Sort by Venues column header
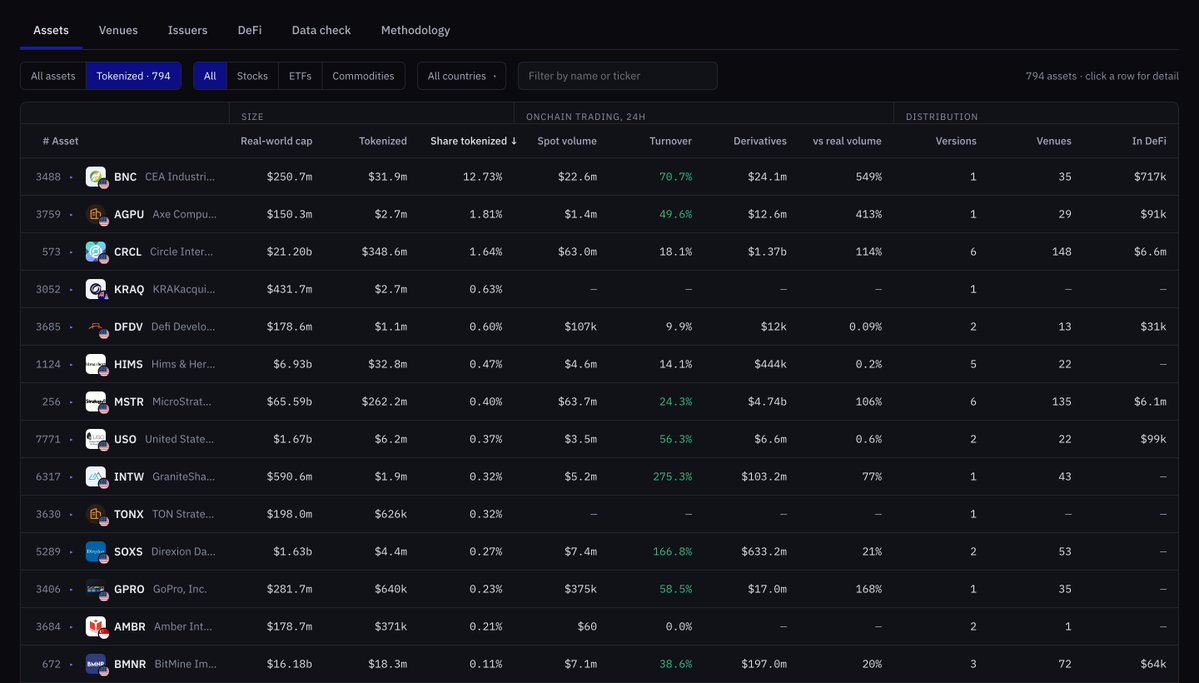1199x683 pixels. pos(1054,141)
